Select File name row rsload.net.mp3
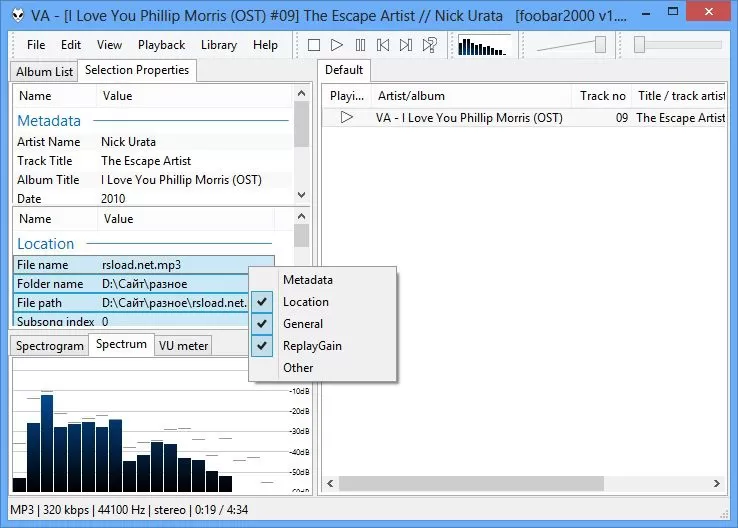Screen dimensions: 738x528 click(144, 265)
